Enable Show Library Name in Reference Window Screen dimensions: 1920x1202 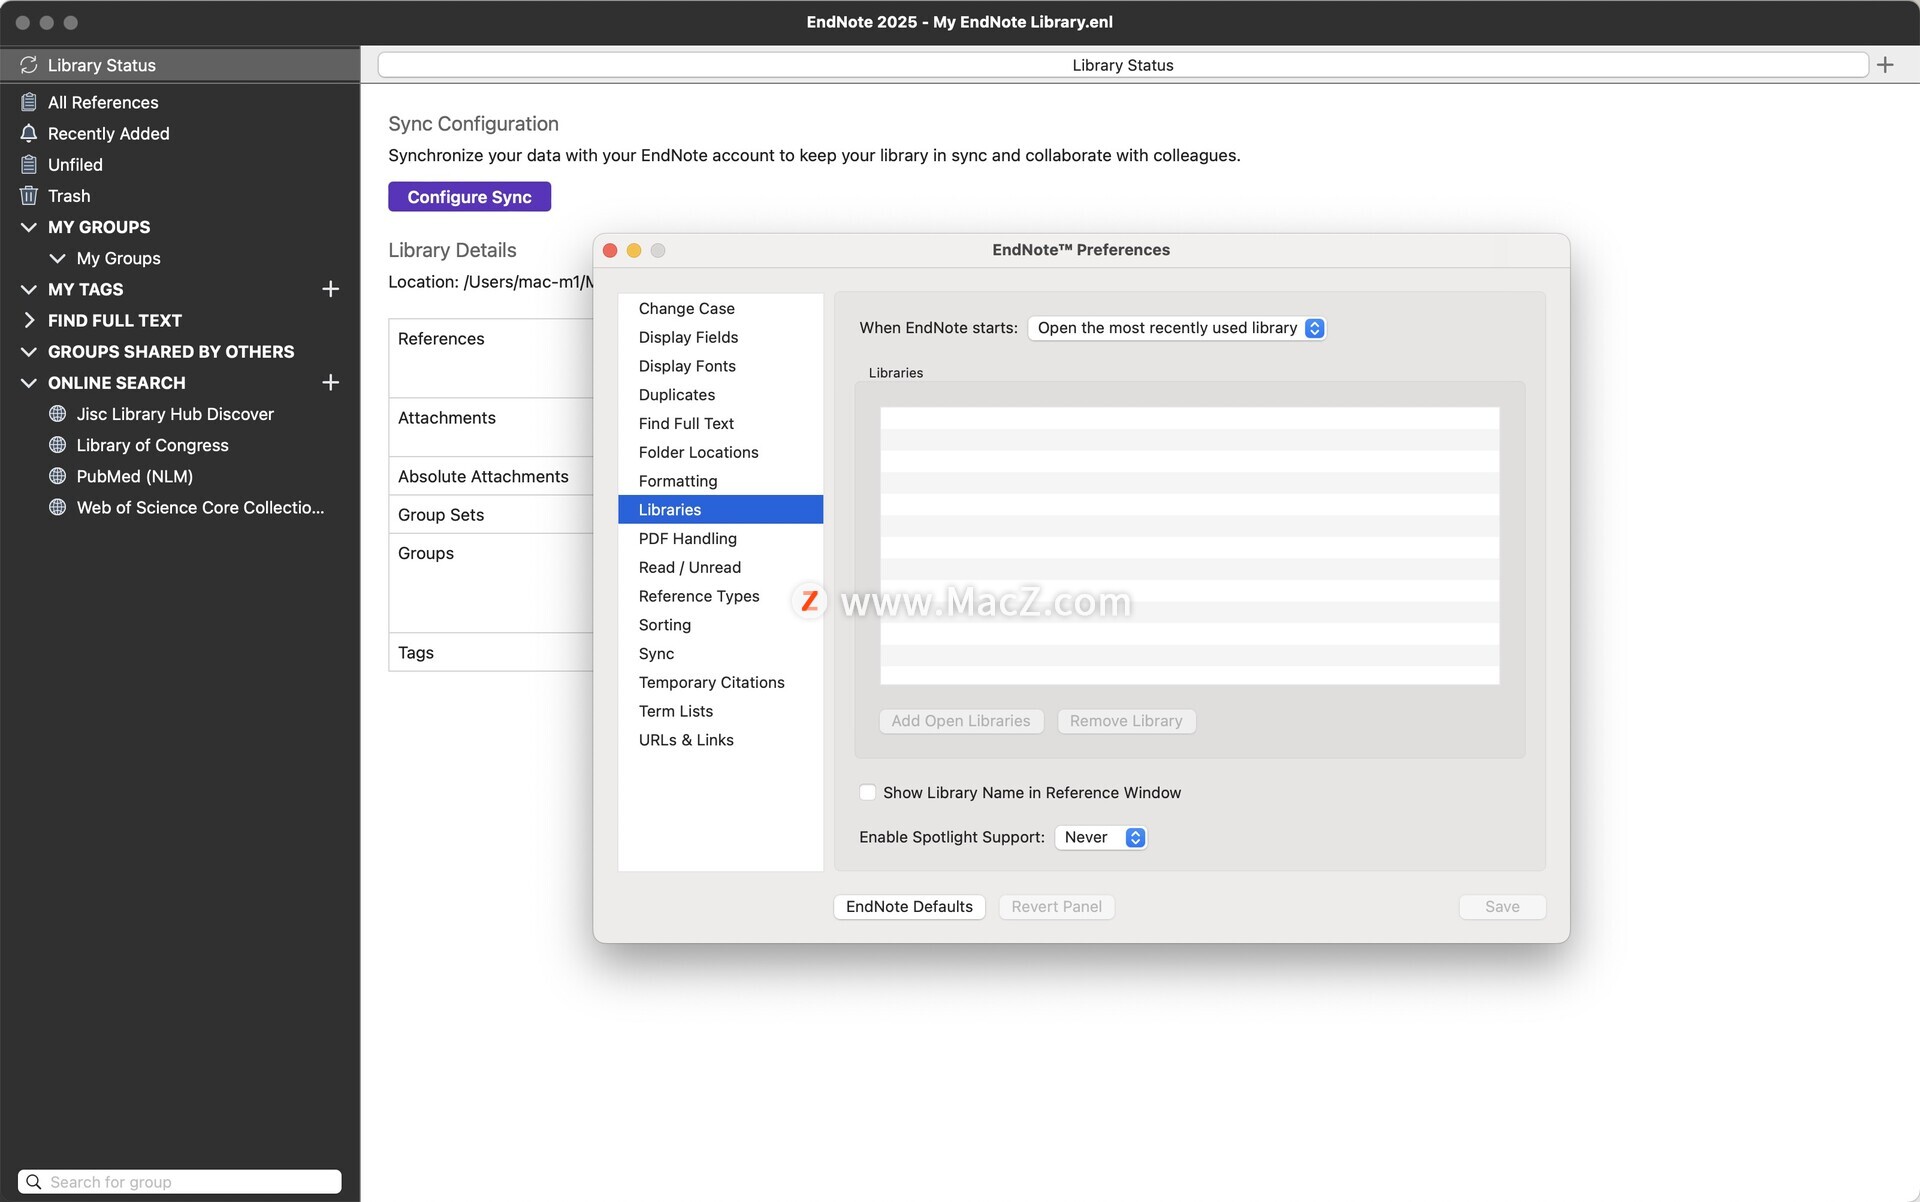point(867,792)
